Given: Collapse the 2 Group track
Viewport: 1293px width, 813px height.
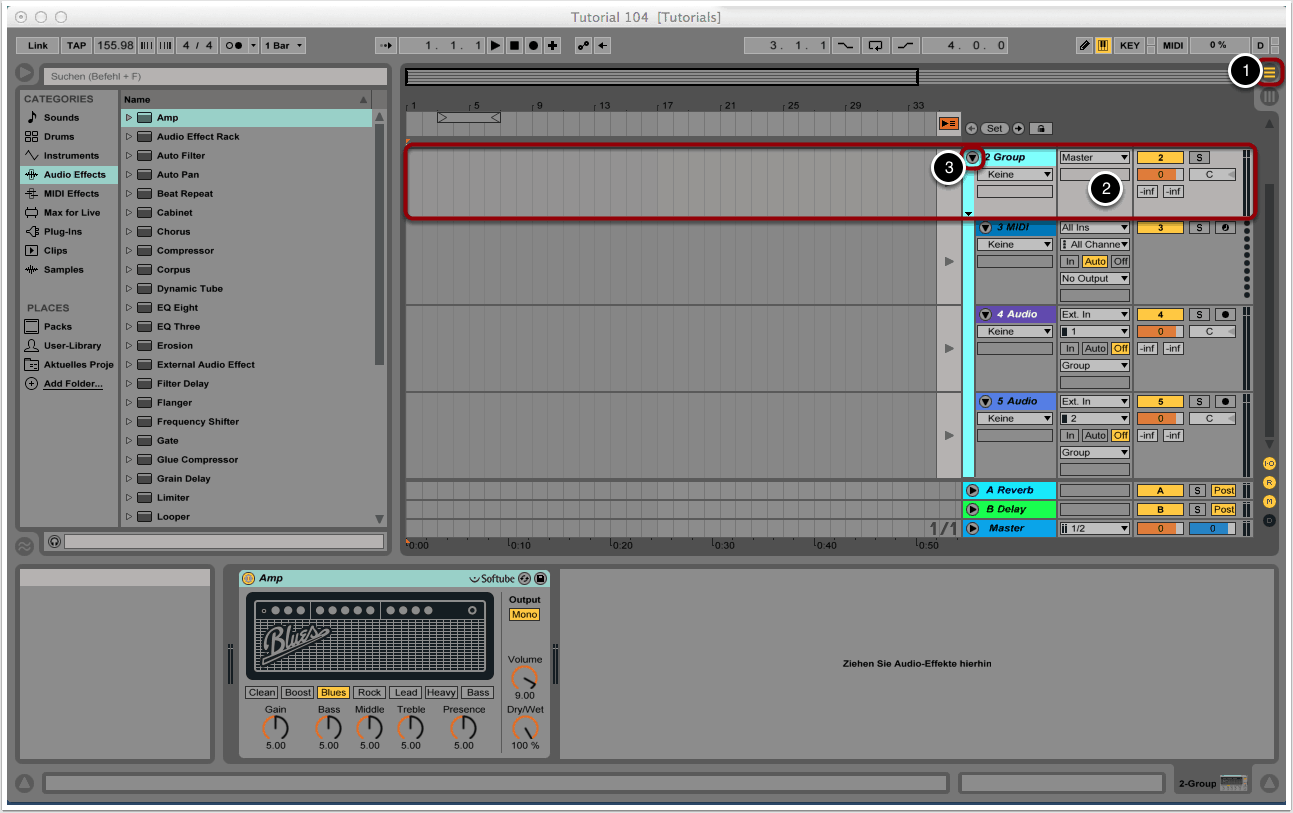Looking at the screenshot, I should (972, 158).
